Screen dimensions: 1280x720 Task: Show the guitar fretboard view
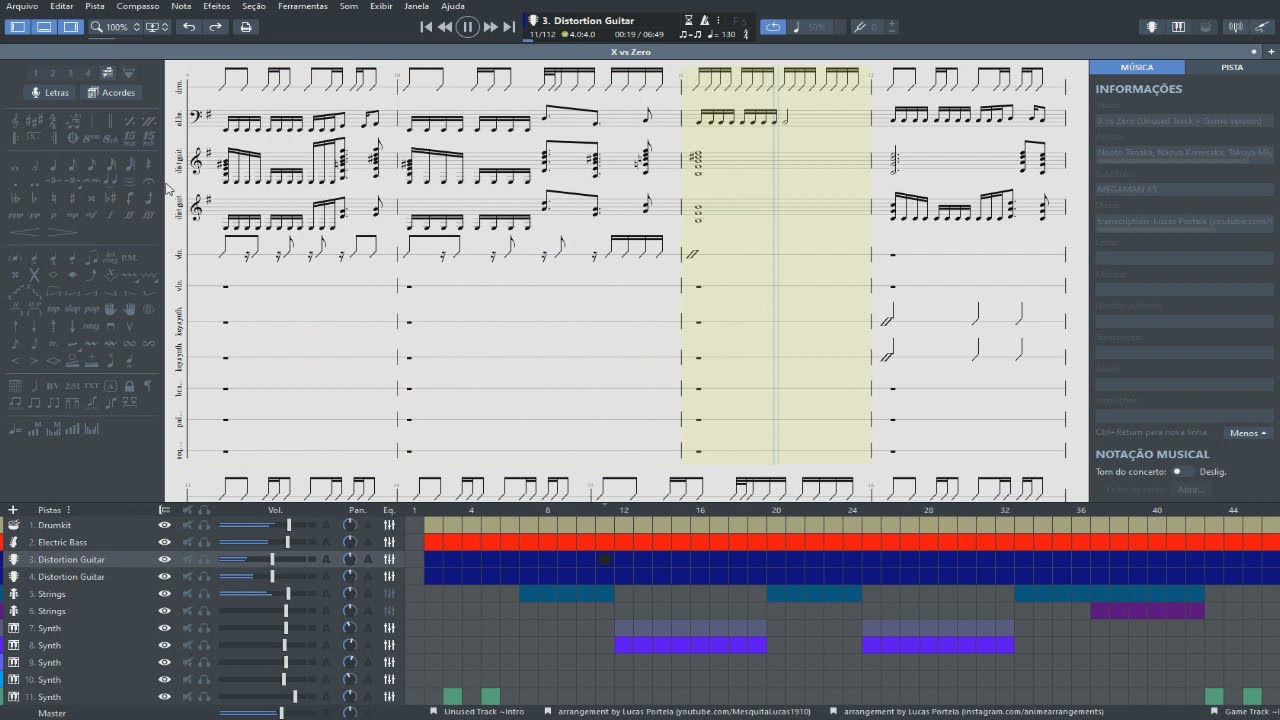point(1152,27)
